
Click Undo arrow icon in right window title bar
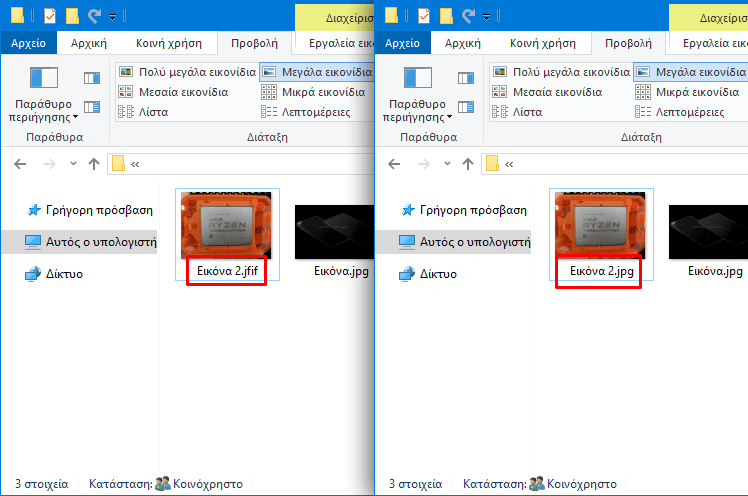click(x=468, y=16)
